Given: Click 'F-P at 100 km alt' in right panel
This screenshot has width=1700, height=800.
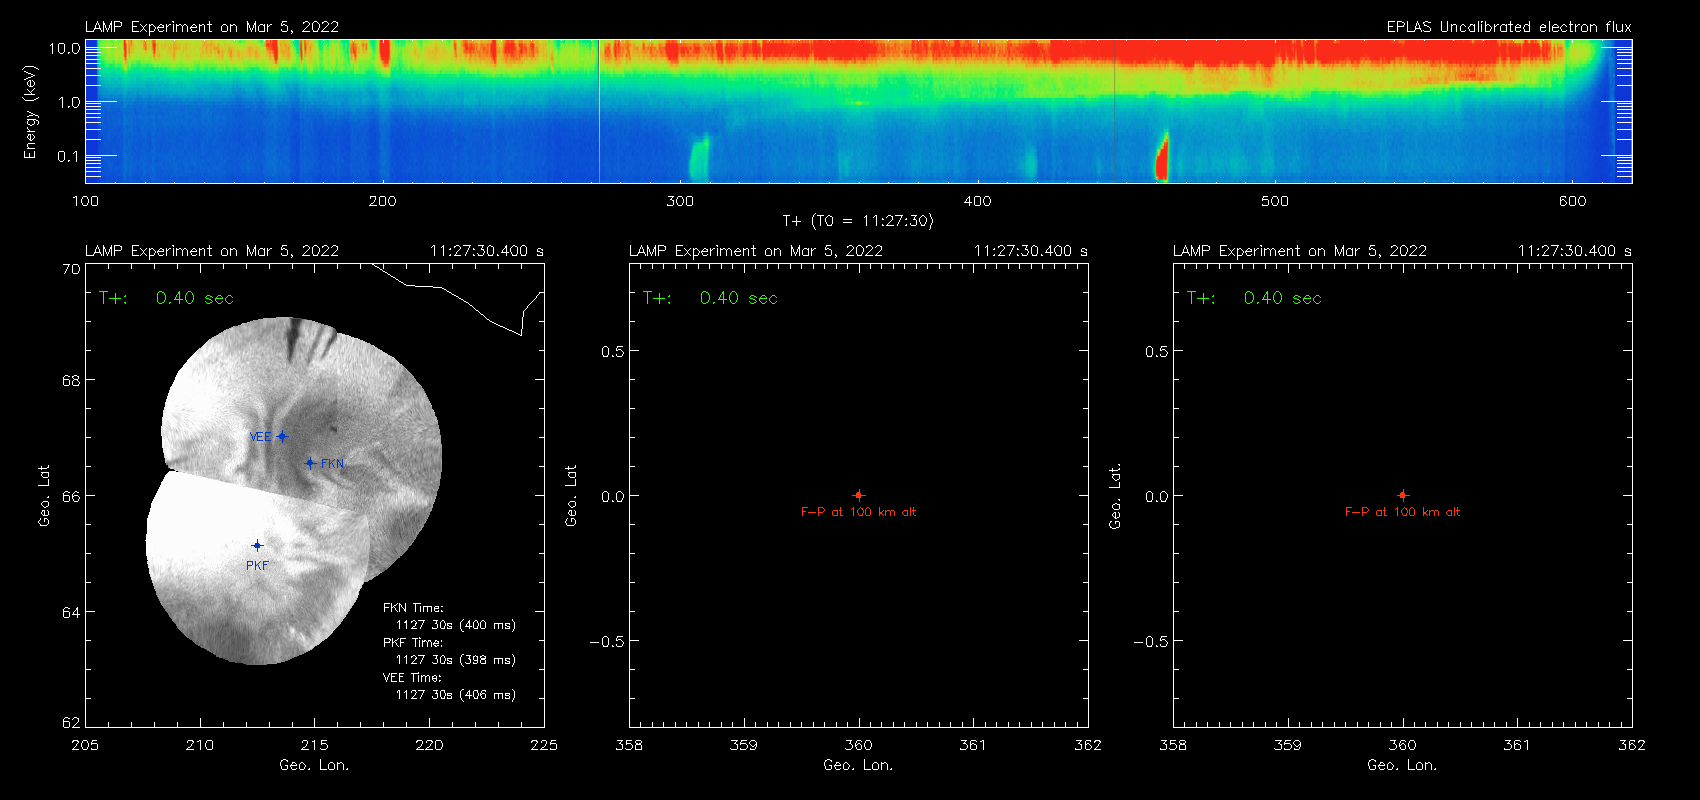Looking at the screenshot, I should pos(1402,512).
